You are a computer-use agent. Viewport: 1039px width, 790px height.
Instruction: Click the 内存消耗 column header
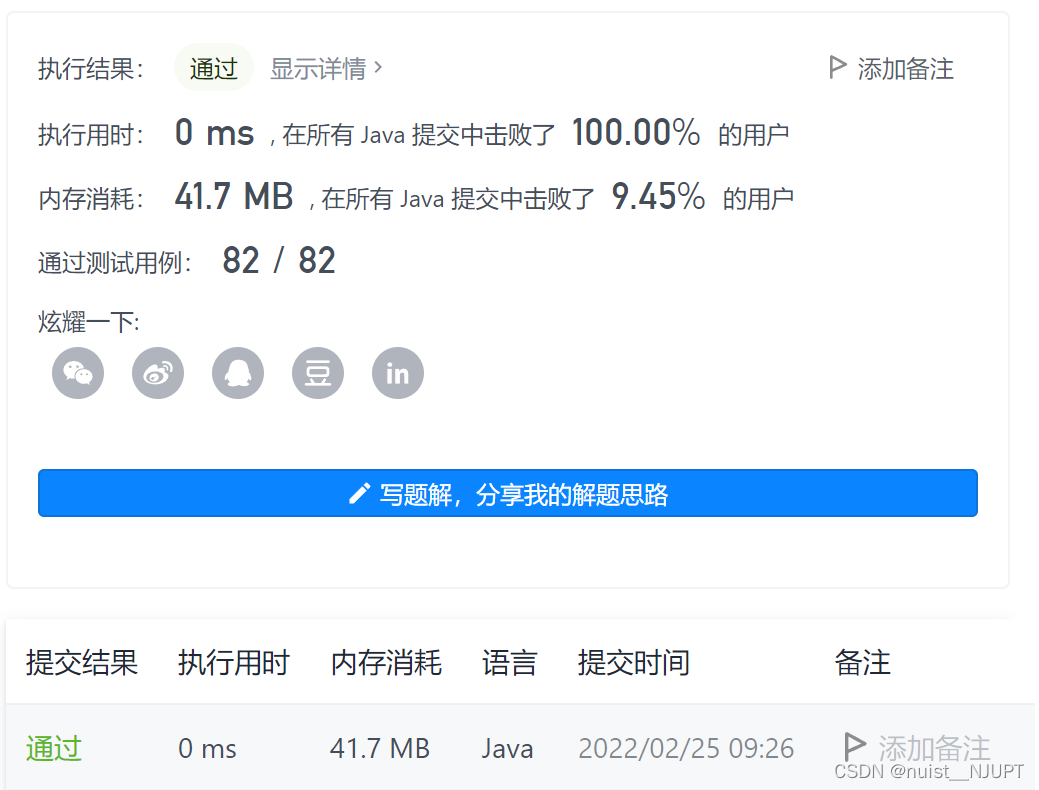pos(386,663)
